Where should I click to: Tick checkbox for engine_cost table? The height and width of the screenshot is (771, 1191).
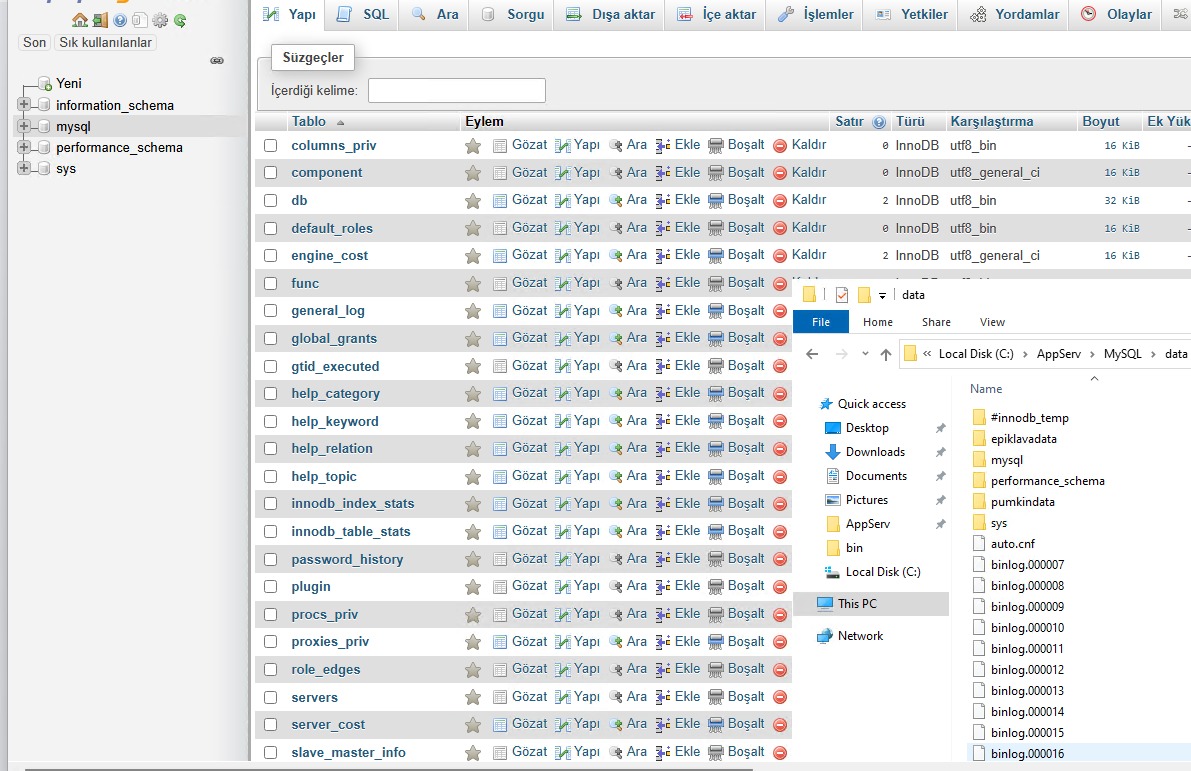pos(270,255)
